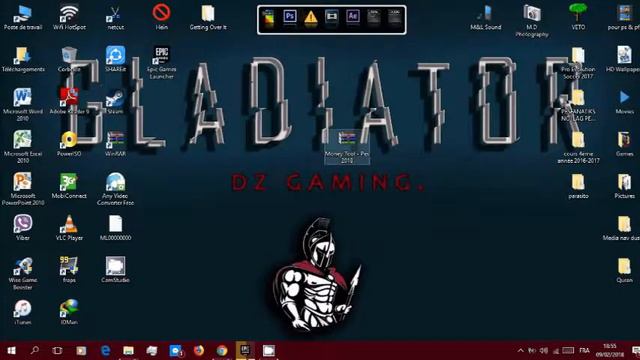
Task: Open the cours 4eme annee 2016-2017 folder
Action: tap(578, 147)
